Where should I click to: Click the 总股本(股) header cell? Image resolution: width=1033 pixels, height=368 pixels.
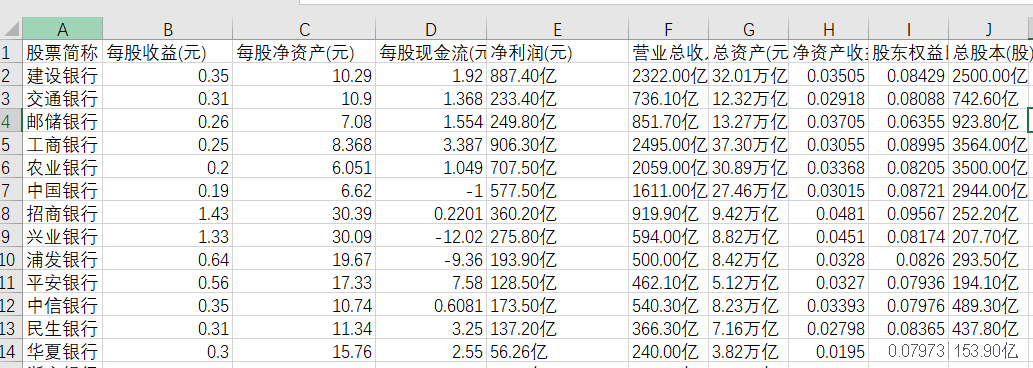pos(989,51)
